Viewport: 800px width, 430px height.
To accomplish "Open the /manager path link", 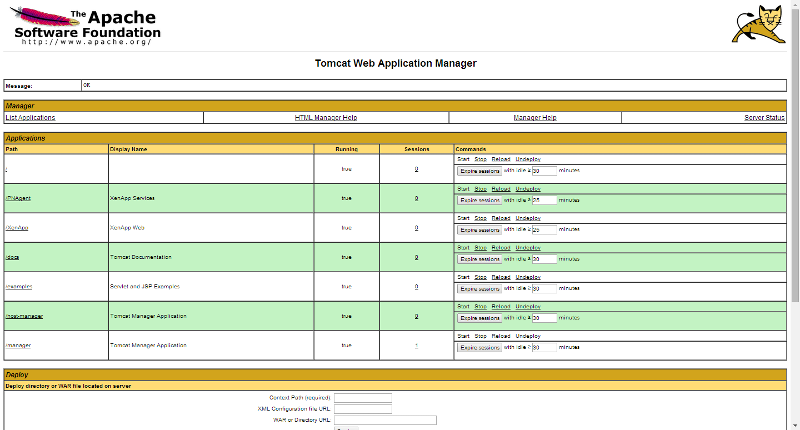I will click(x=18, y=345).
